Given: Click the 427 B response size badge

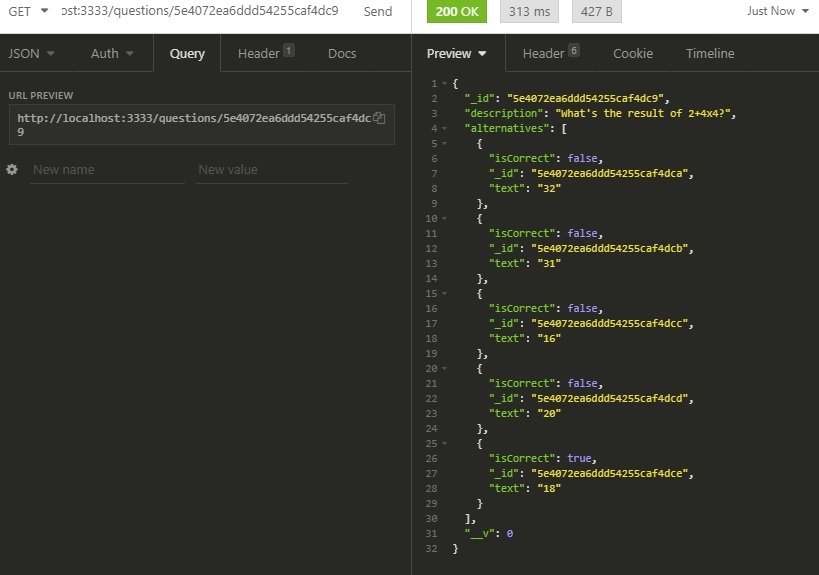Looking at the screenshot, I should (x=596, y=11).
